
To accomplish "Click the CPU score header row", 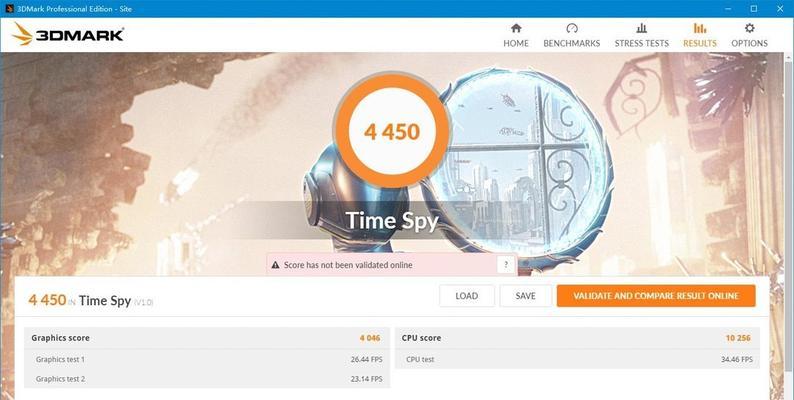I will [577, 338].
